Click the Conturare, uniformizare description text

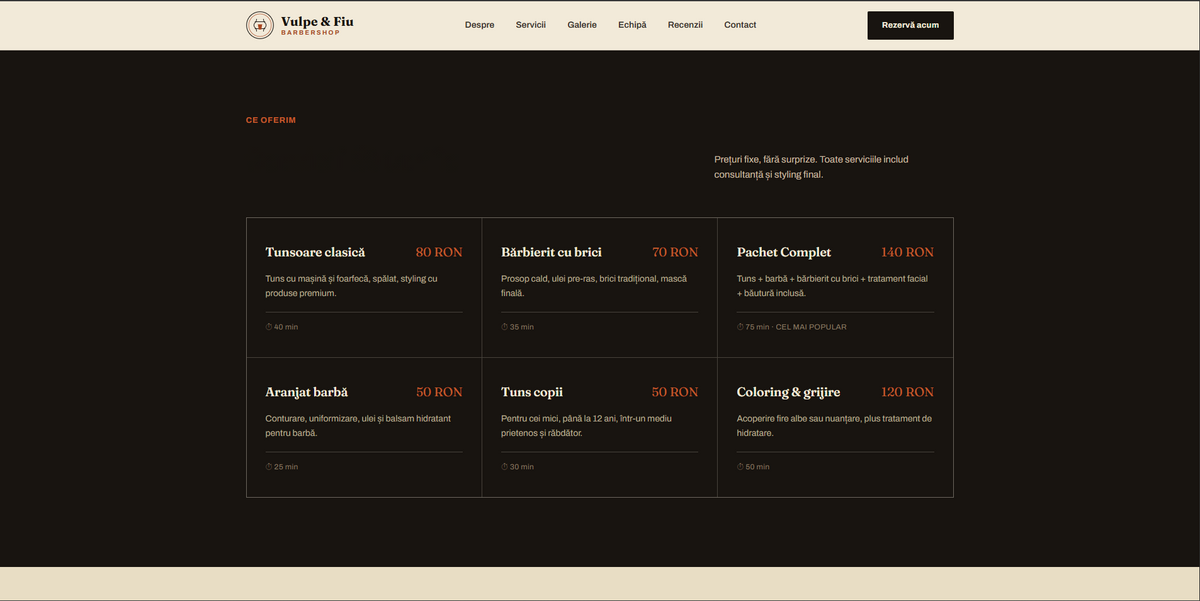point(358,426)
